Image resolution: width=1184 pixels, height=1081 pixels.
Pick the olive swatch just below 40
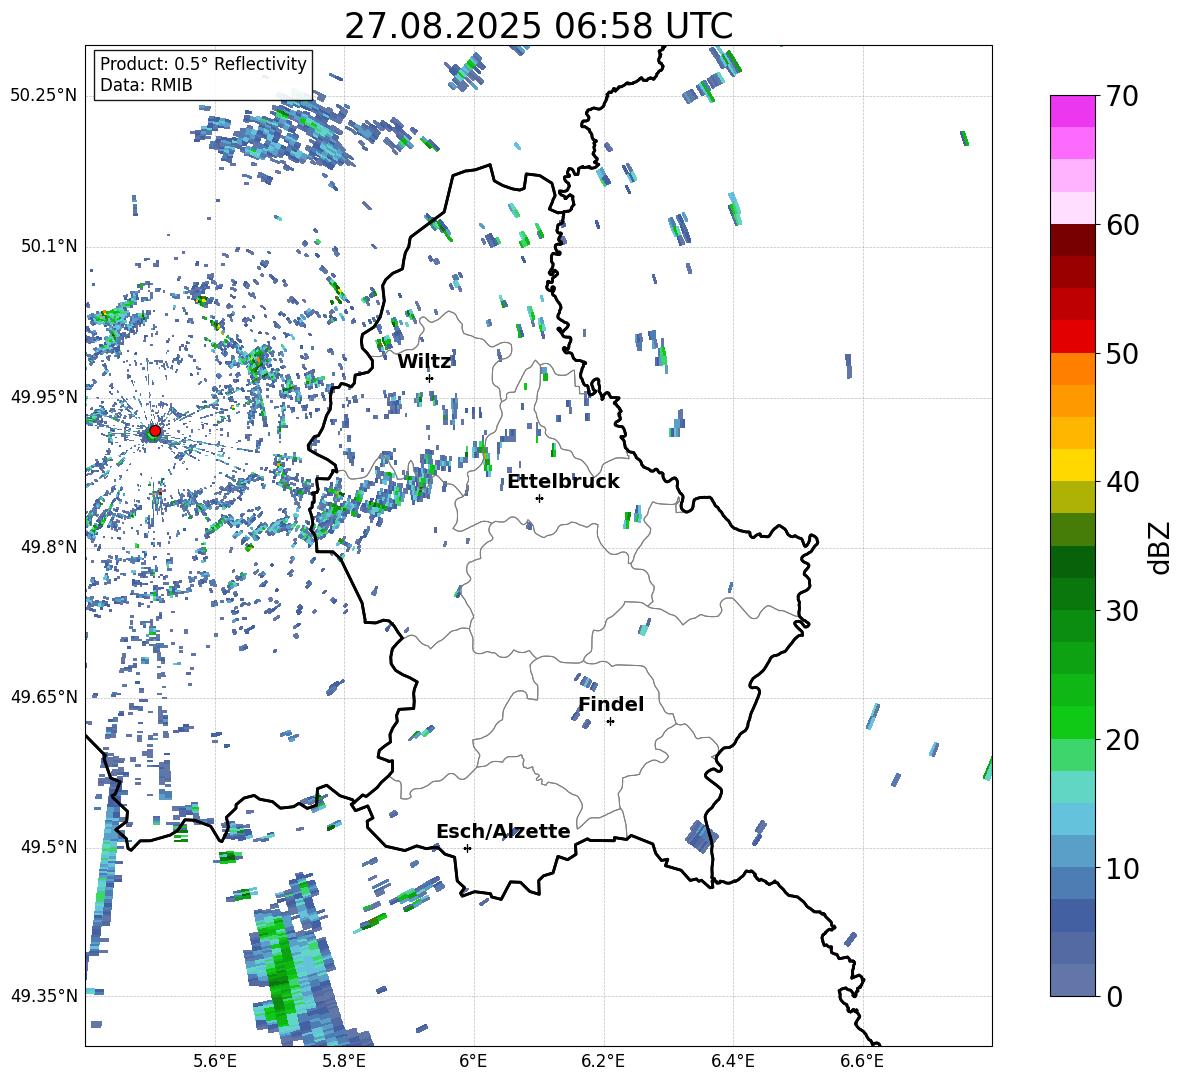(x=1072, y=497)
